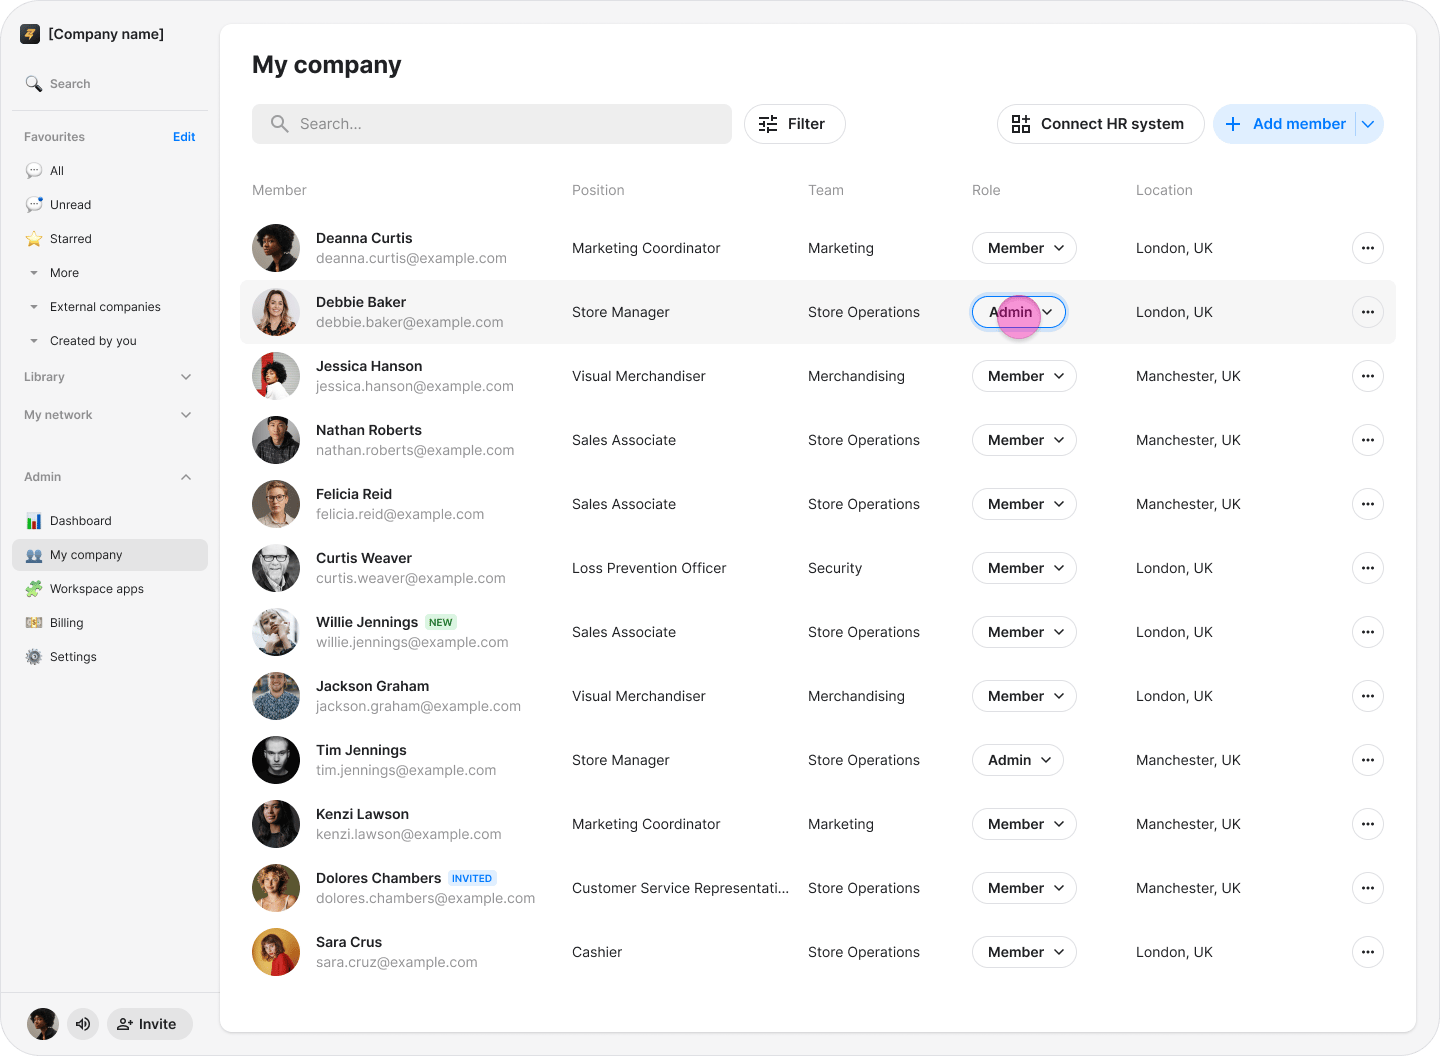This screenshot has height=1056, width=1440.
Task: Click Felicia Reid's avatar
Action: 276,504
